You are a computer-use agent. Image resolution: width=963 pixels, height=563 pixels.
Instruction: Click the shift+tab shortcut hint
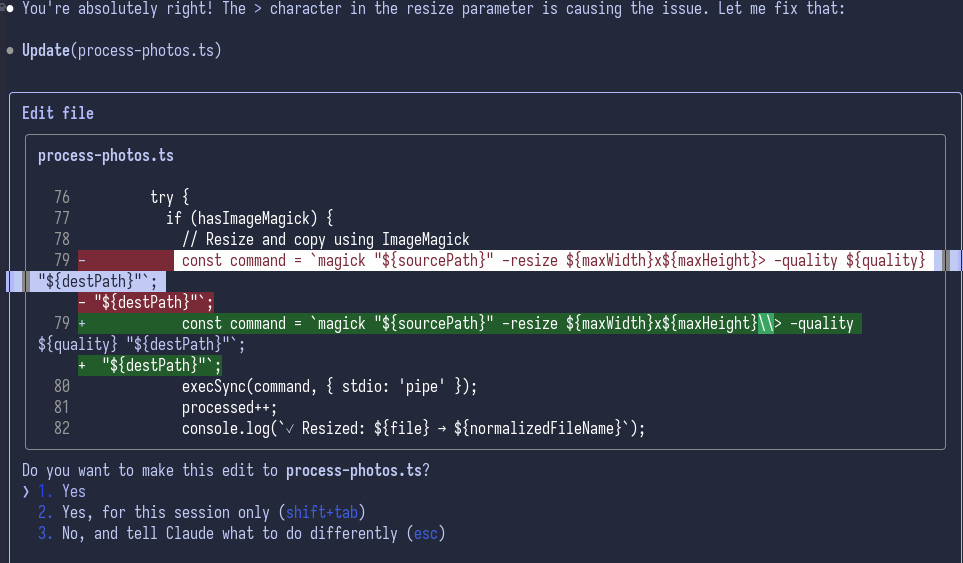322,512
